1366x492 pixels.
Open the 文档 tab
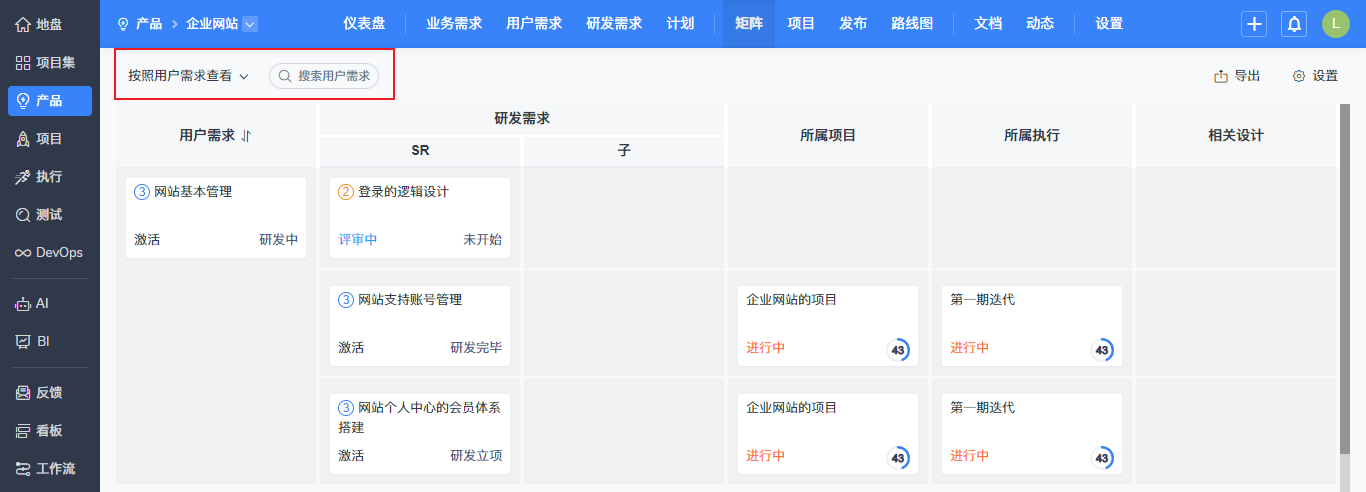tap(988, 23)
